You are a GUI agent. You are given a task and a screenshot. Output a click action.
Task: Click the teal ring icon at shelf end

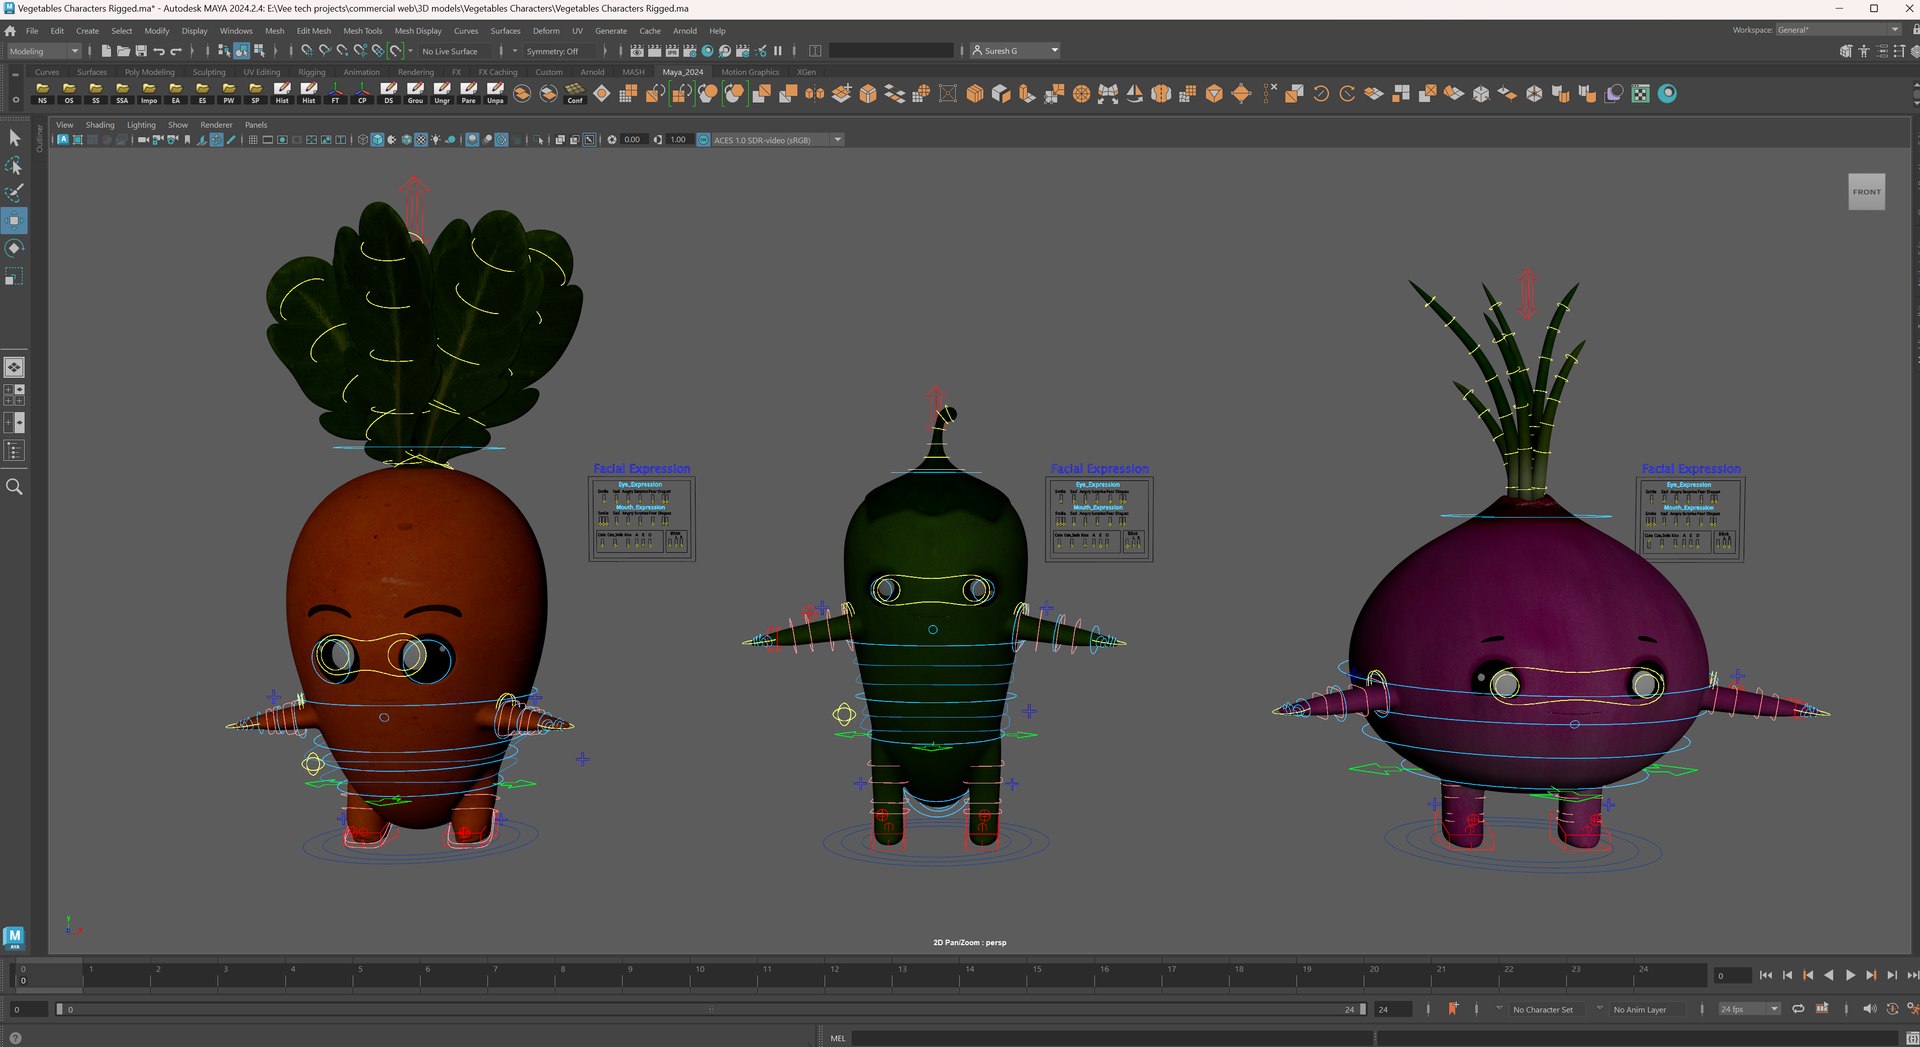1667,93
